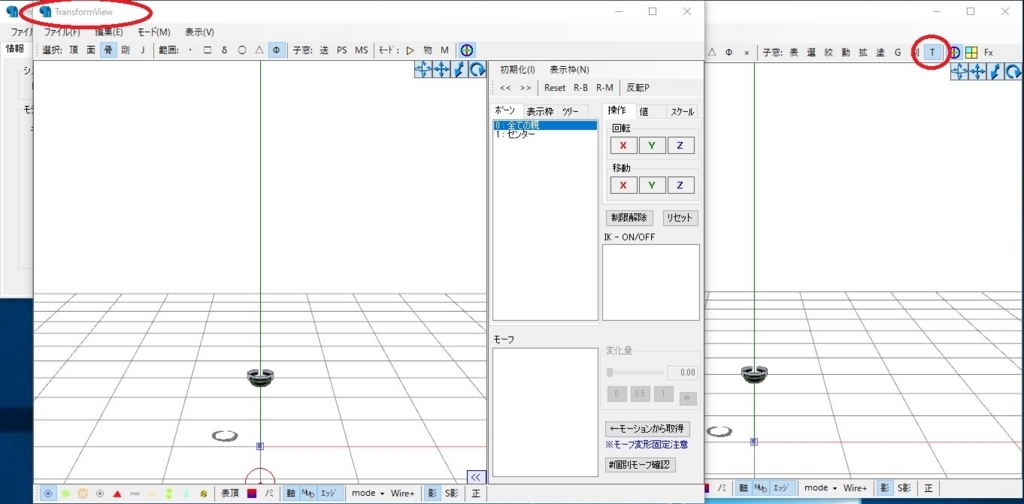Switch to the スケール tab

(x=682, y=112)
